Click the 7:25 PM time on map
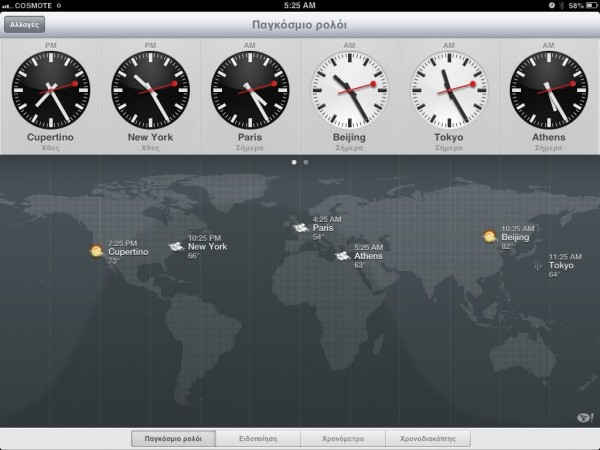The image size is (600, 450). click(x=122, y=243)
